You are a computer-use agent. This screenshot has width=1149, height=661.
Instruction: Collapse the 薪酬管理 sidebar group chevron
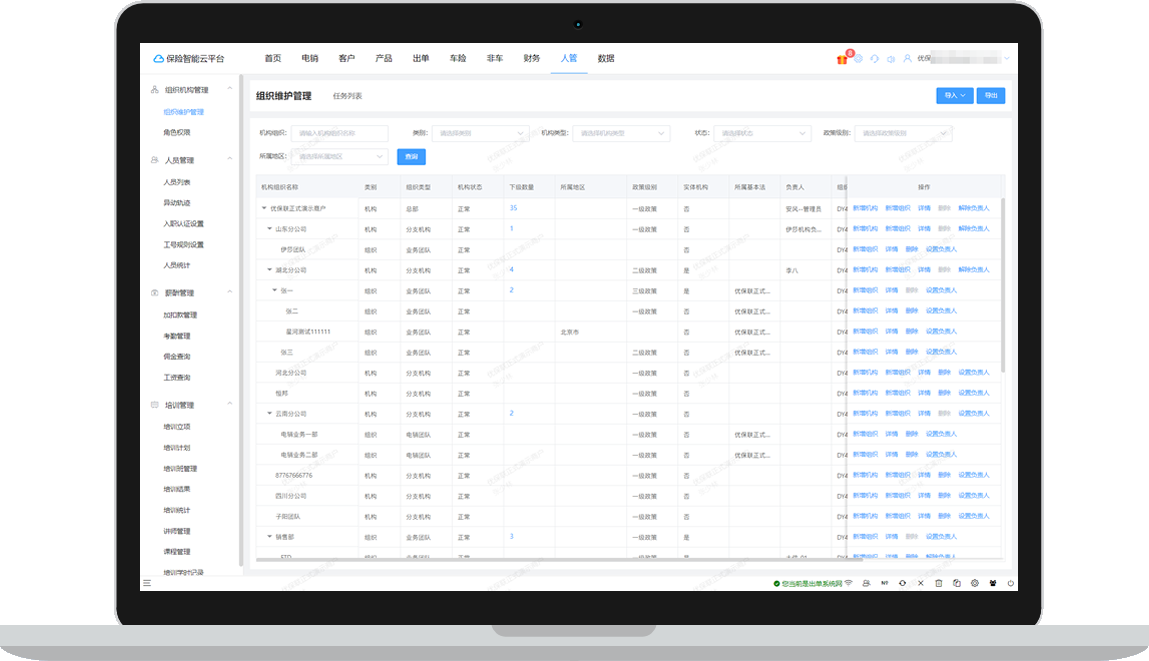pyautogui.click(x=229, y=292)
